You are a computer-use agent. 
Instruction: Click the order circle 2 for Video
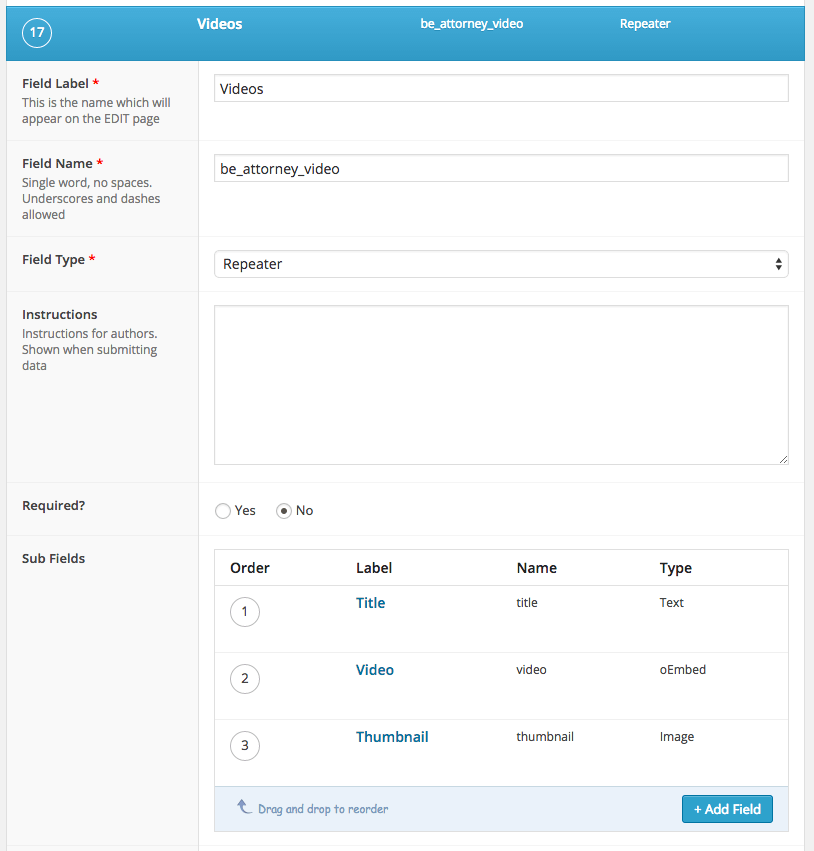coord(245,678)
